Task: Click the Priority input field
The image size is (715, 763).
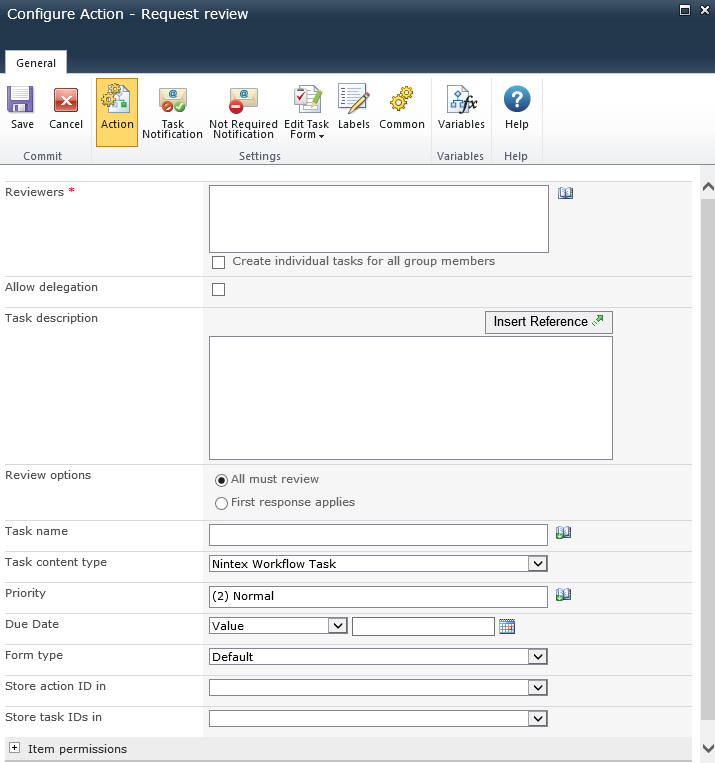Action: point(378,597)
